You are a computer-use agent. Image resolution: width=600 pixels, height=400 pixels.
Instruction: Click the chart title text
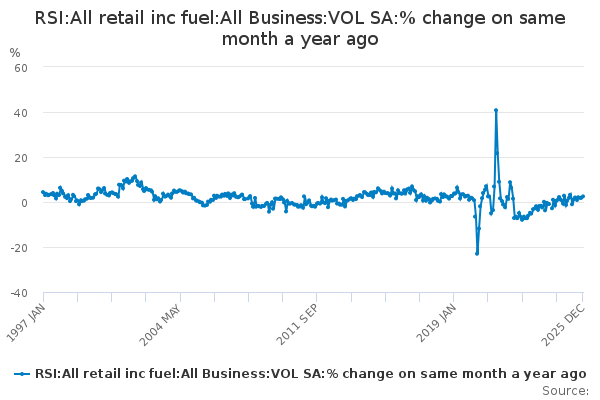(300, 28)
